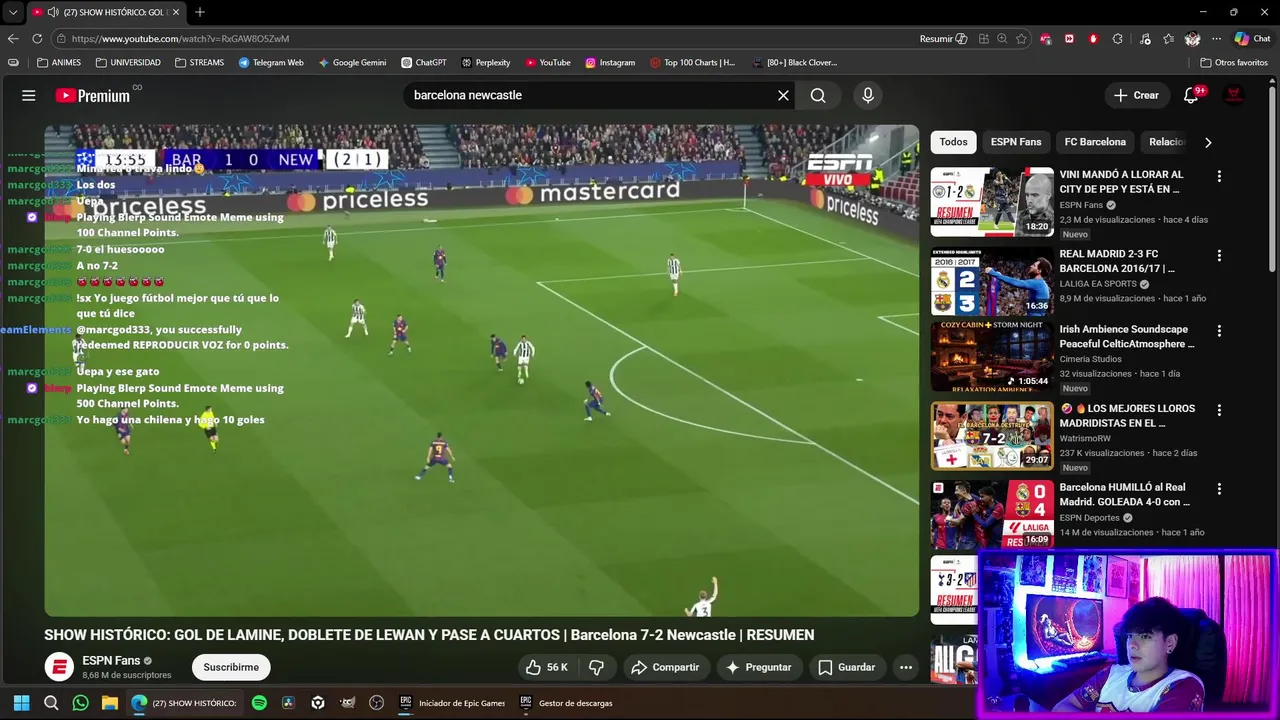The image size is (1280, 720).
Task: Open the ESPN Fans channel name link
Action: (111, 661)
